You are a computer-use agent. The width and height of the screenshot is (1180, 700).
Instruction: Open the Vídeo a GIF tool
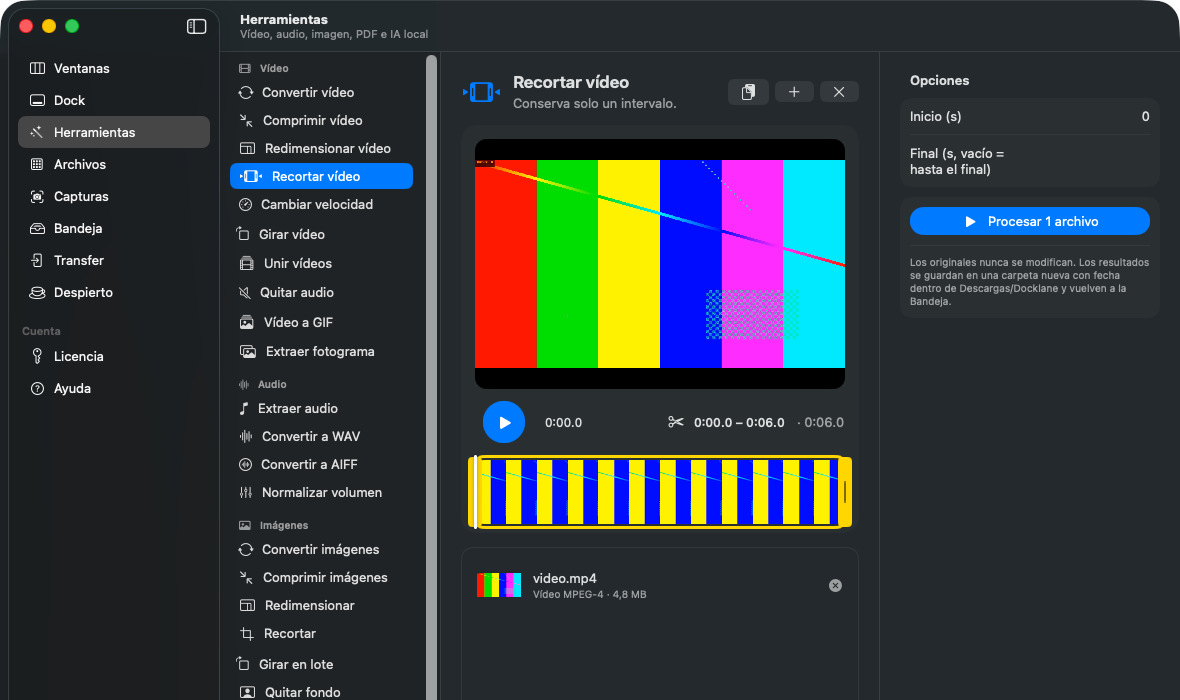pos(321,322)
